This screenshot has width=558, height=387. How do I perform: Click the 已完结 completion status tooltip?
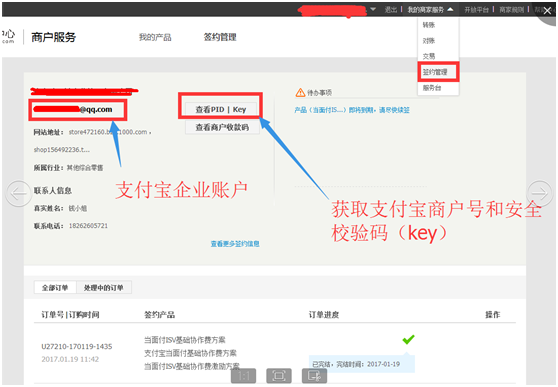click(361, 364)
